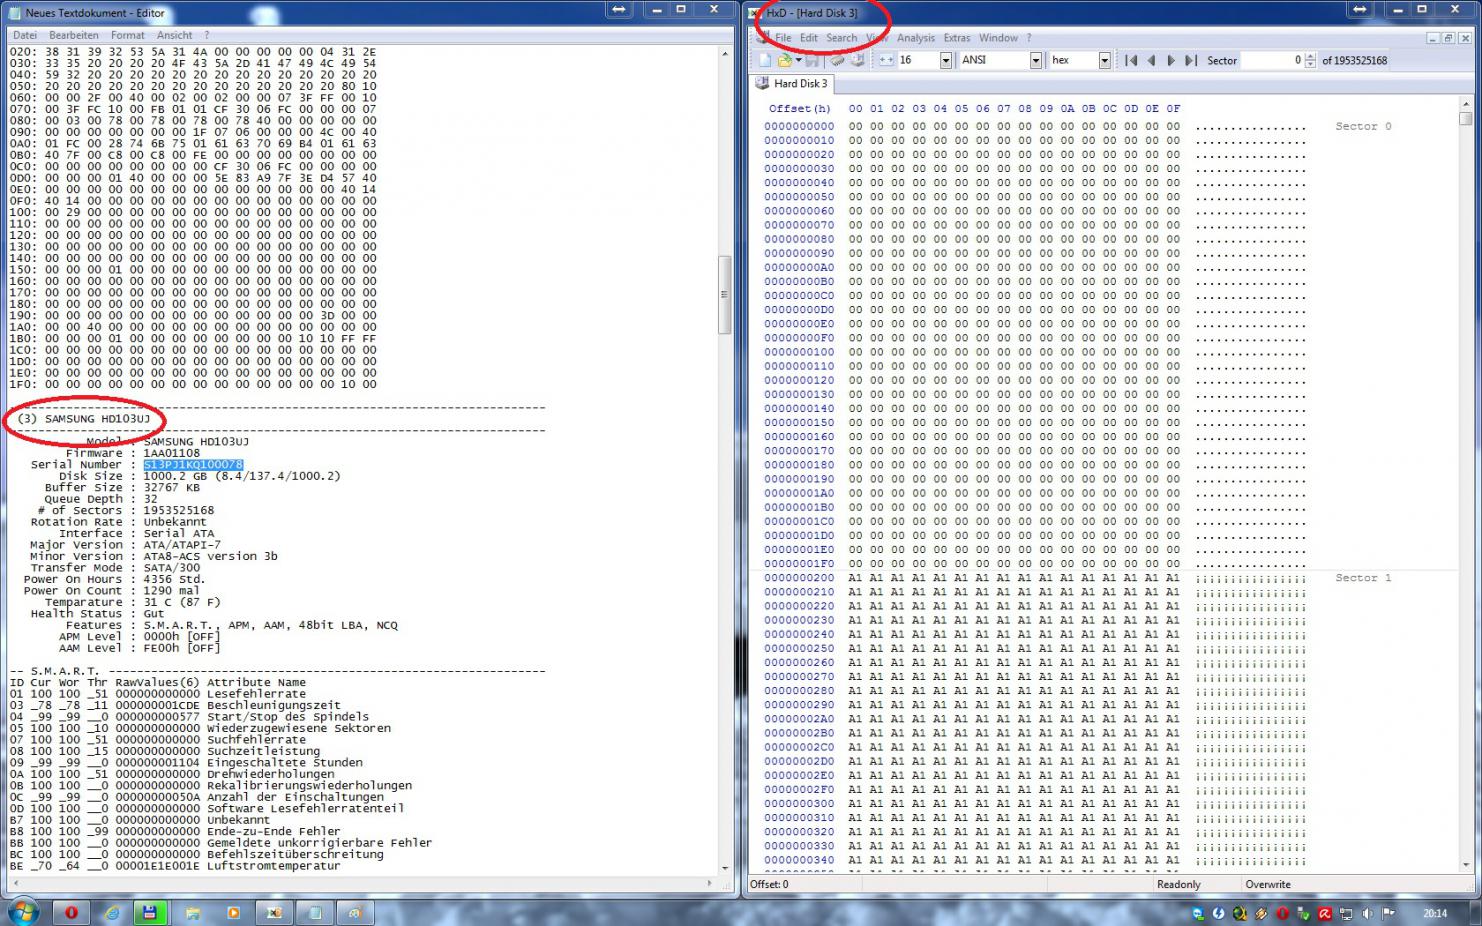Screen dimensions: 1482x926
Task: Expand hex offset base dropdown
Action: click(1104, 60)
